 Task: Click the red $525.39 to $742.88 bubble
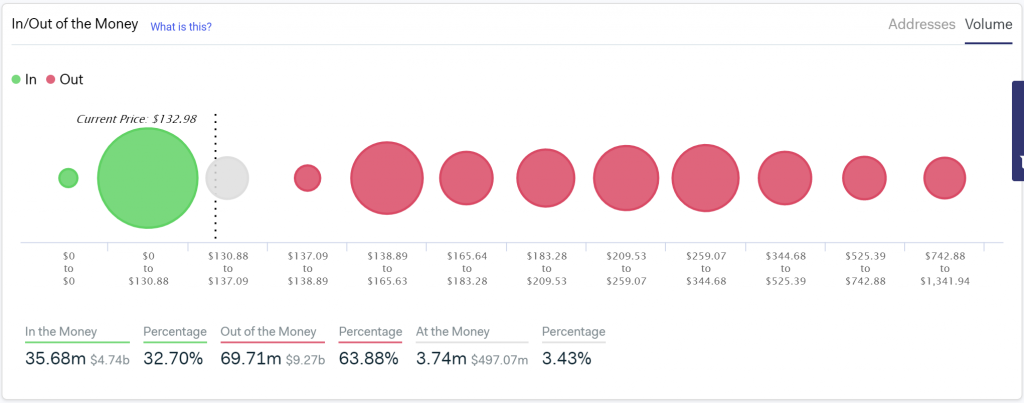(865, 178)
